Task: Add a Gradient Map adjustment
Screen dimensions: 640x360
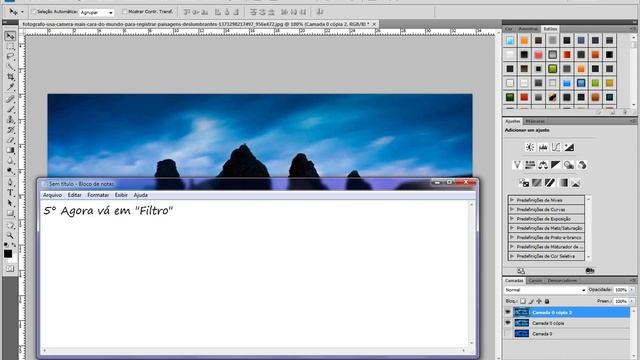Action: [x=563, y=183]
